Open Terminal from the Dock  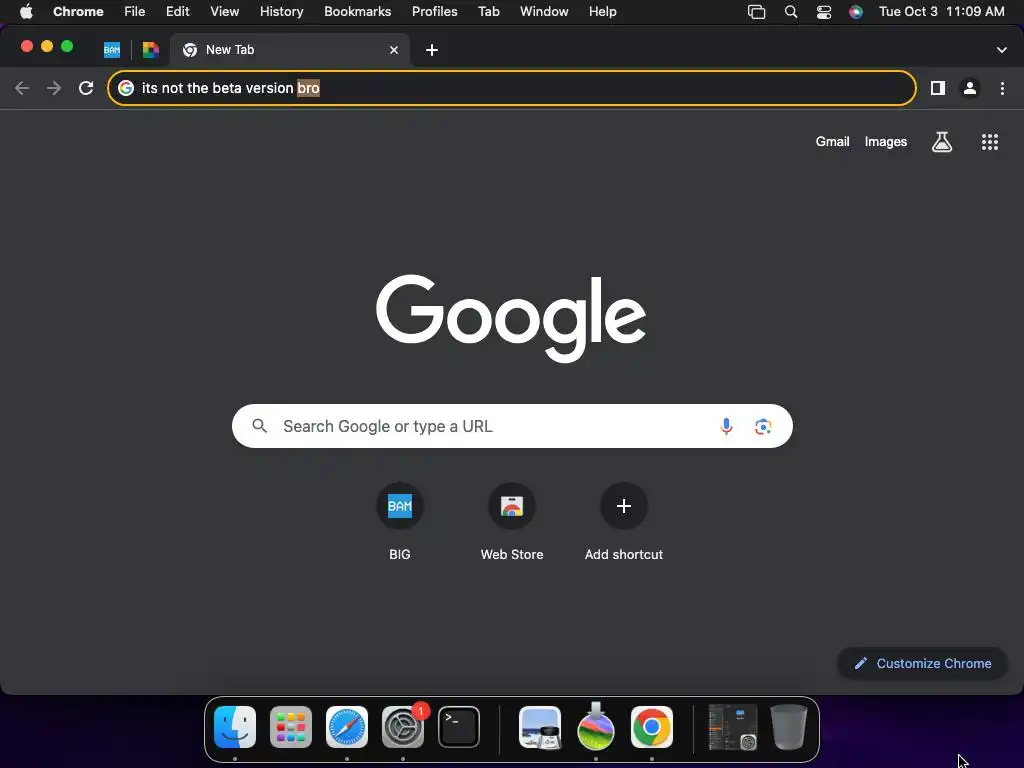458,727
